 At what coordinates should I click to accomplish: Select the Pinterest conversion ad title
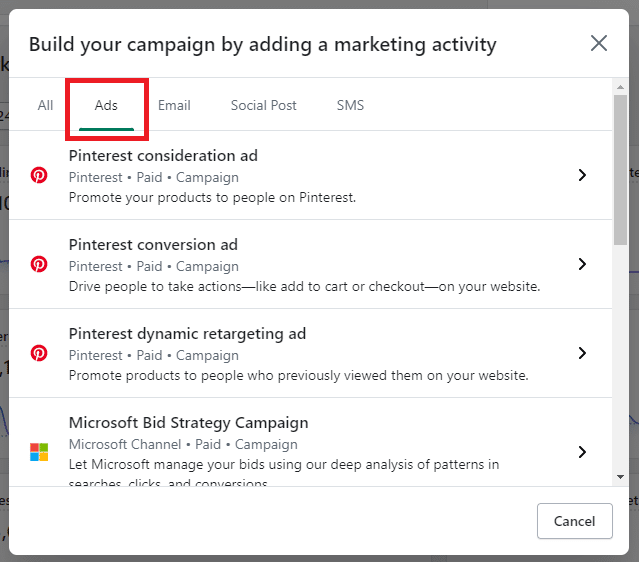pos(153,245)
